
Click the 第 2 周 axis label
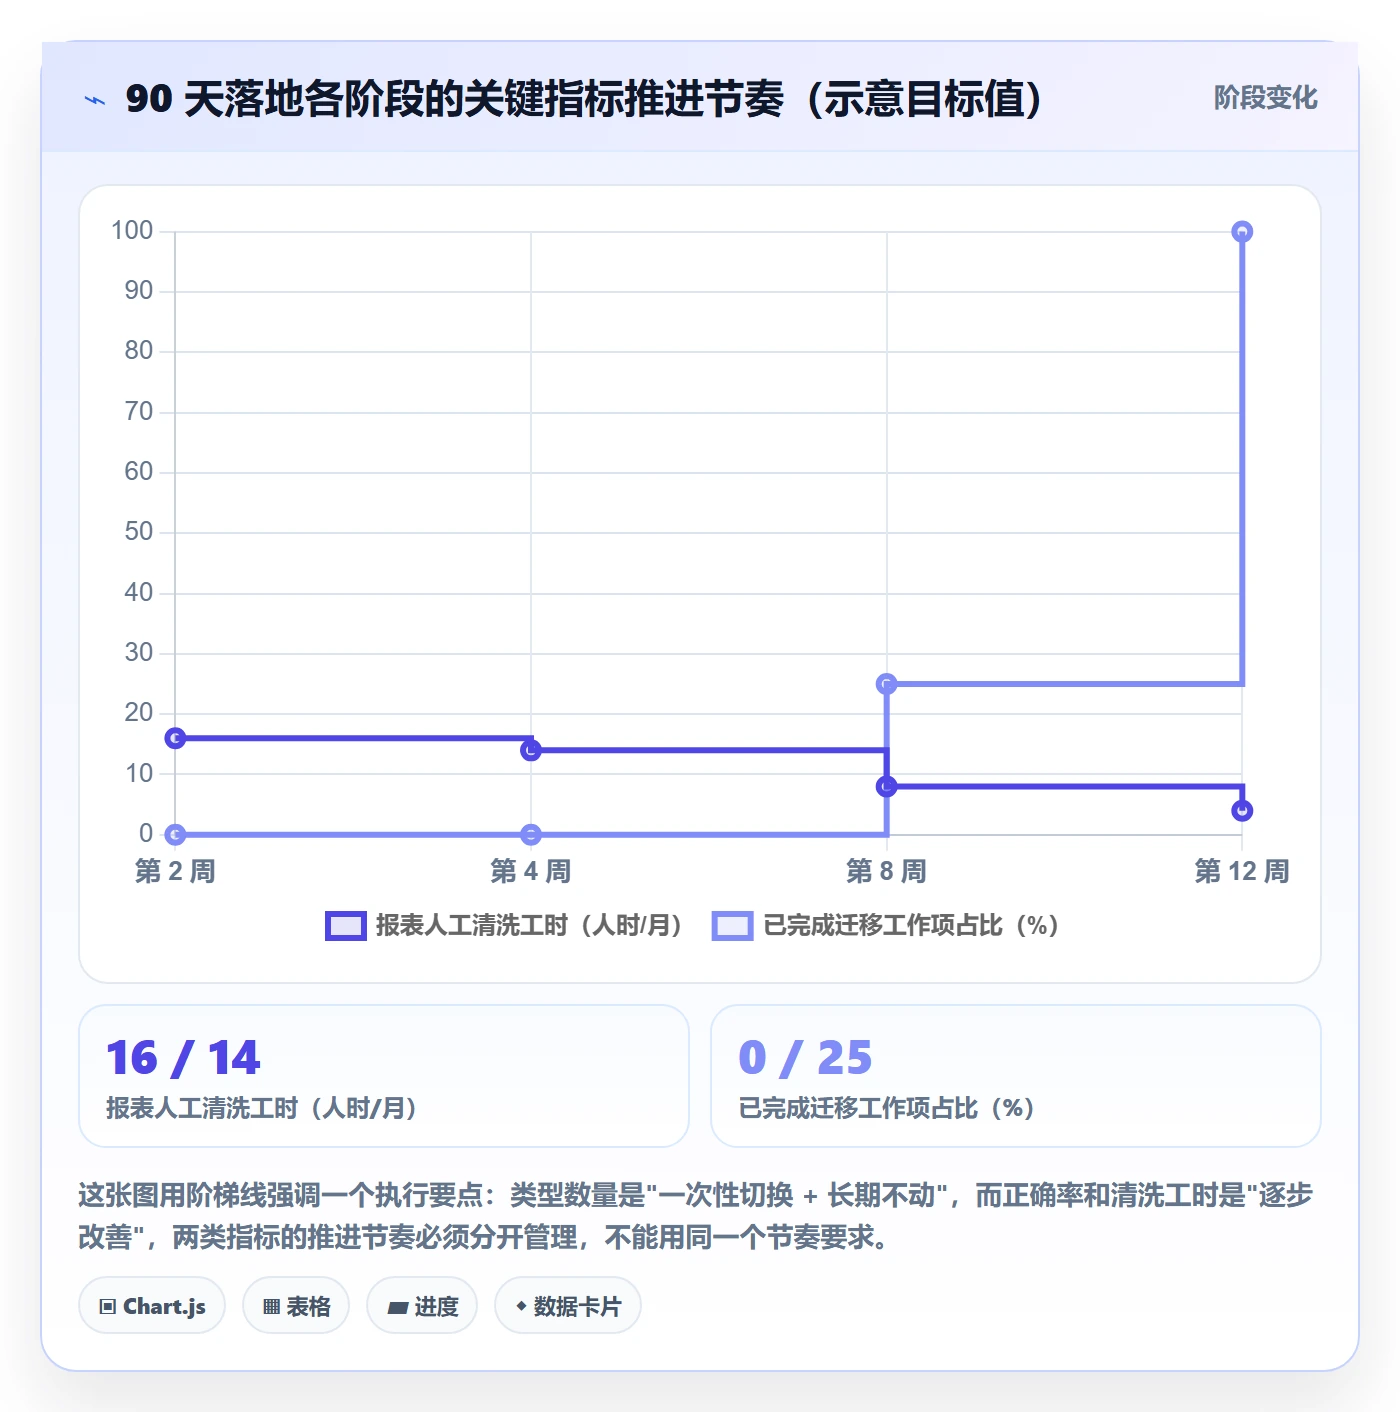[175, 872]
